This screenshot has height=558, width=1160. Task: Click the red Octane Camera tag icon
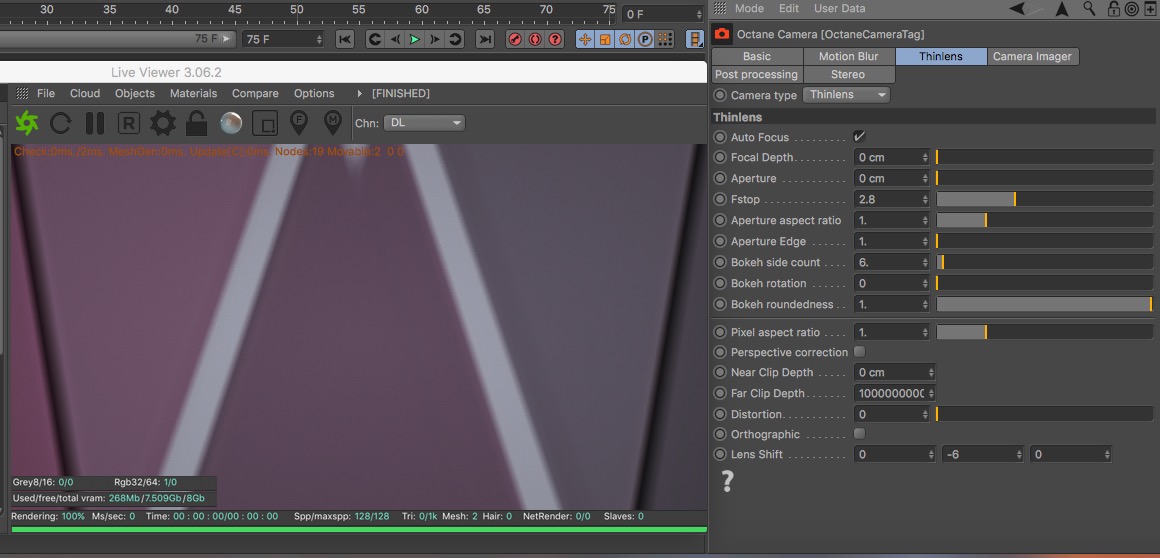[723, 34]
